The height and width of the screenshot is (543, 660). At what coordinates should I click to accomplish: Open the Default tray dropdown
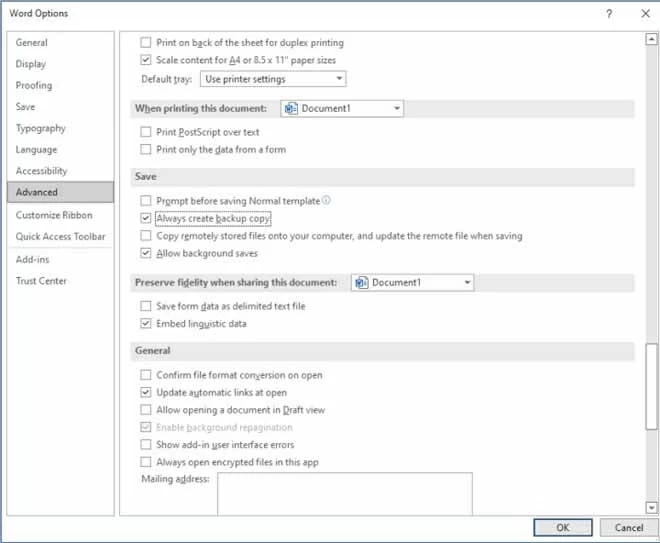[273, 79]
